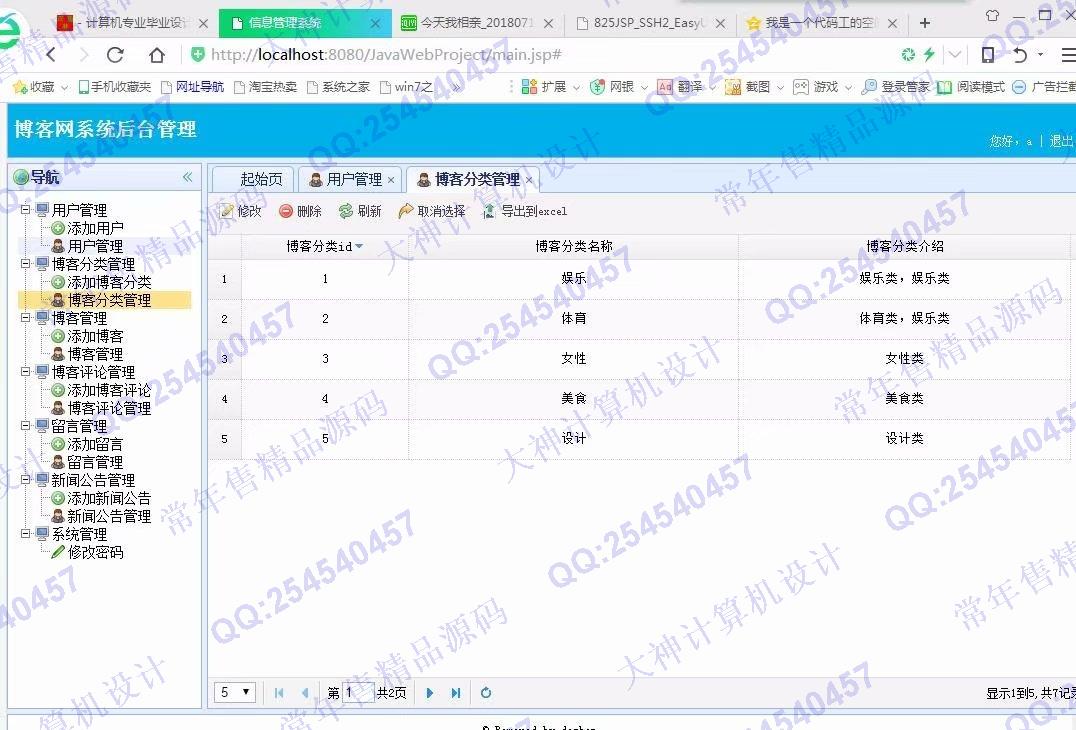Jump to last page in pager

(x=456, y=693)
